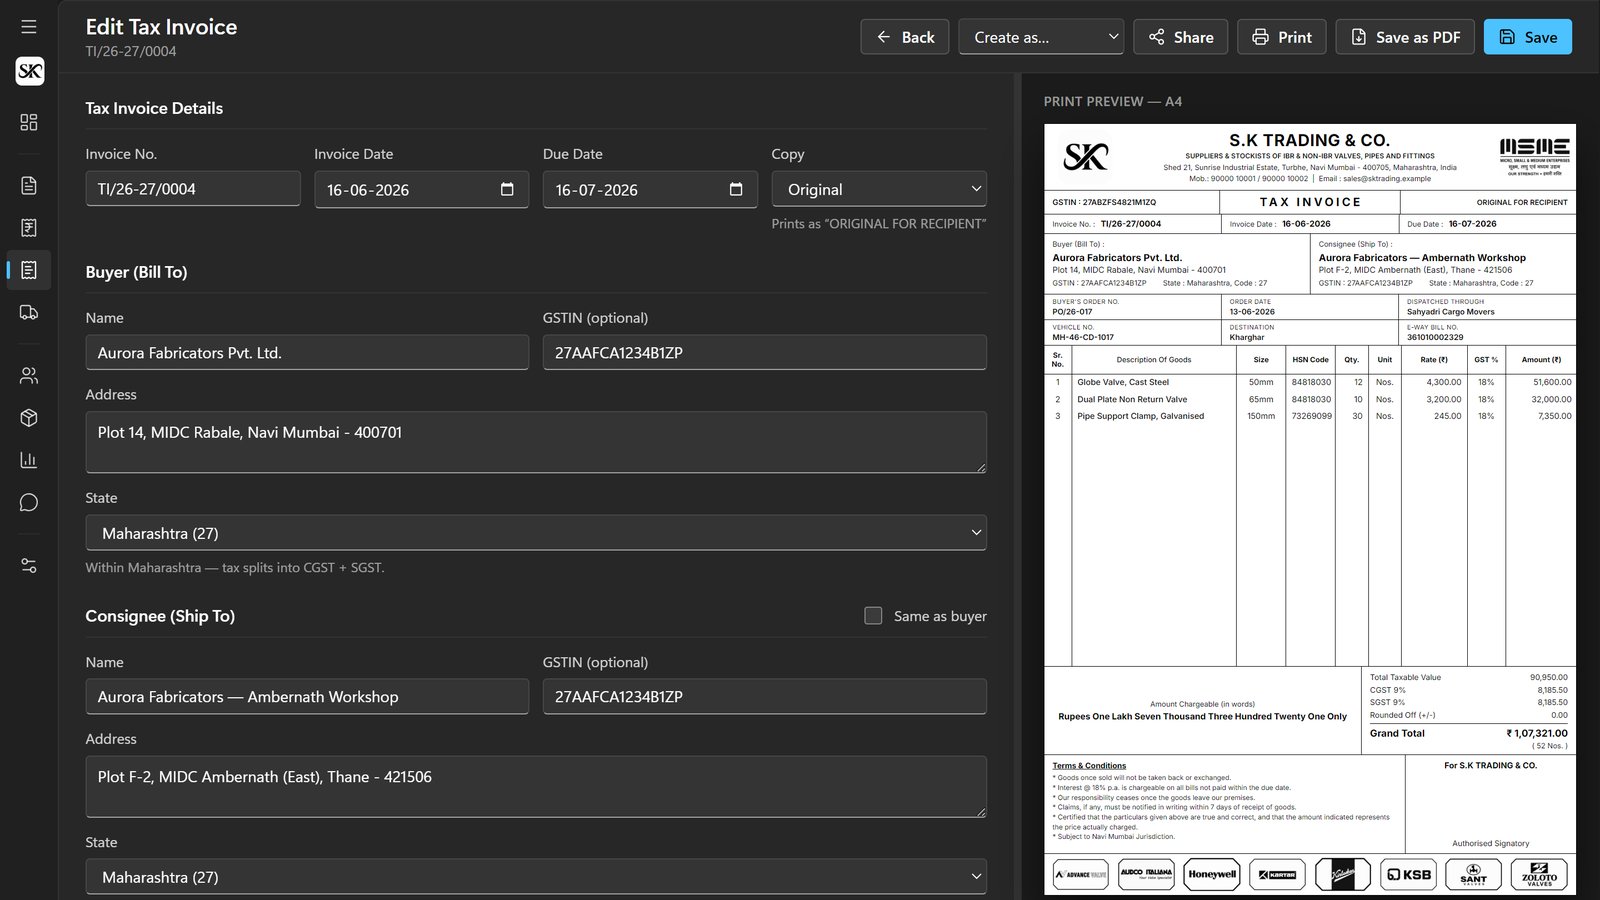Image resolution: width=1600 pixels, height=900 pixels.
Task: Click 'Dual Plate Non Return Valve' in preview
Action: click(1132, 399)
